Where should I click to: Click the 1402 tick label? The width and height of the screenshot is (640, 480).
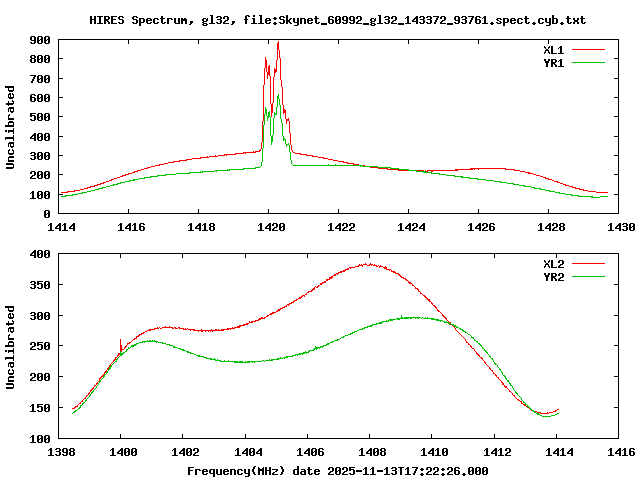click(x=185, y=452)
